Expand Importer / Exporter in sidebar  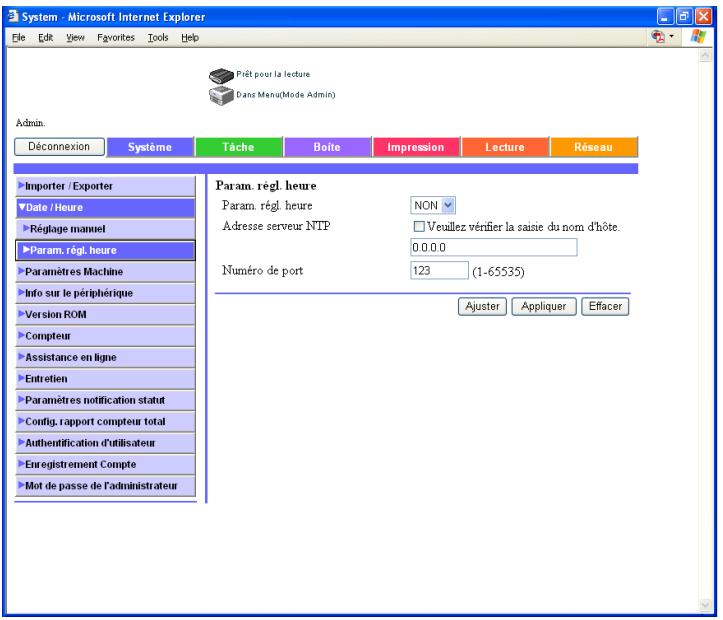pos(105,186)
